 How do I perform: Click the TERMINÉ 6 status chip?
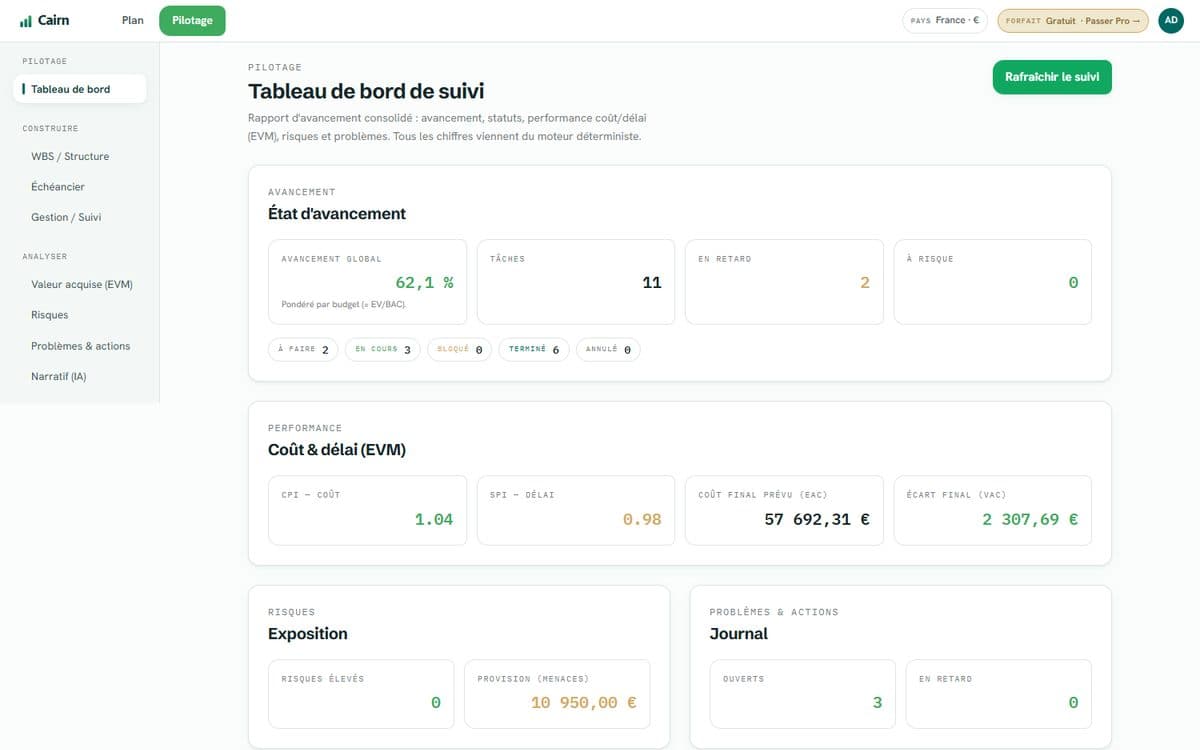point(534,350)
